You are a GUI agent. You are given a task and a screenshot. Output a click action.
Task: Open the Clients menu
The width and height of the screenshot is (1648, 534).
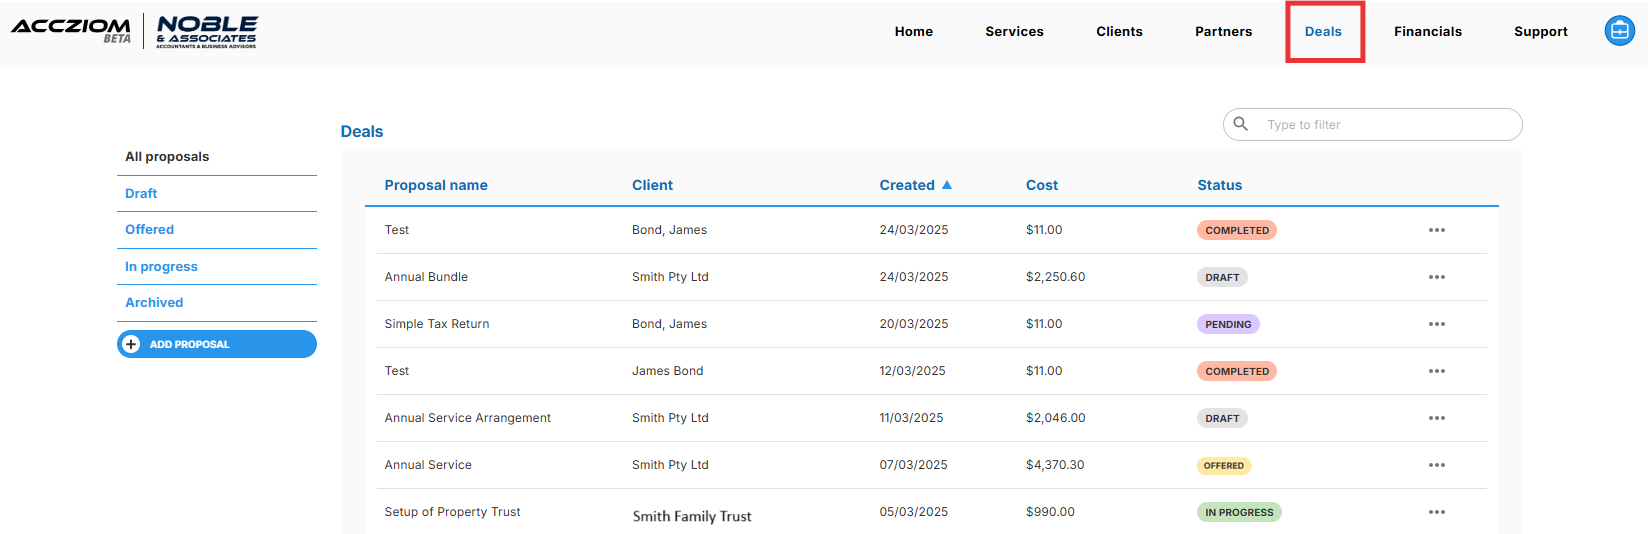(x=1119, y=32)
